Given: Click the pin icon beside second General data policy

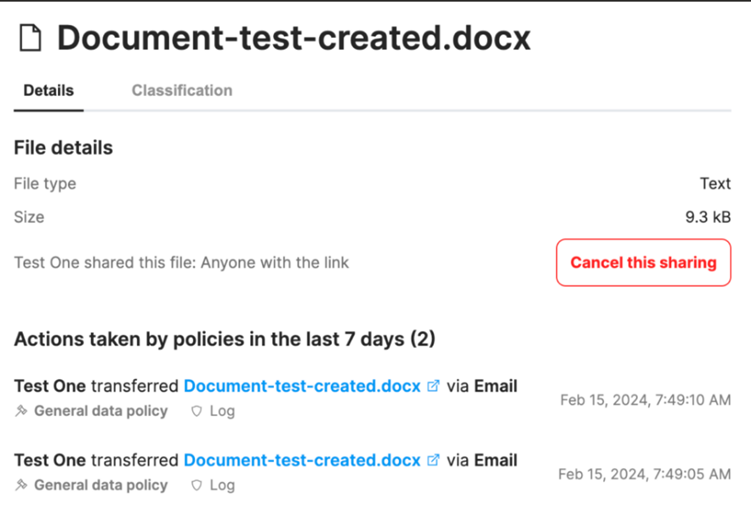Looking at the screenshot, I should [21, 485].
